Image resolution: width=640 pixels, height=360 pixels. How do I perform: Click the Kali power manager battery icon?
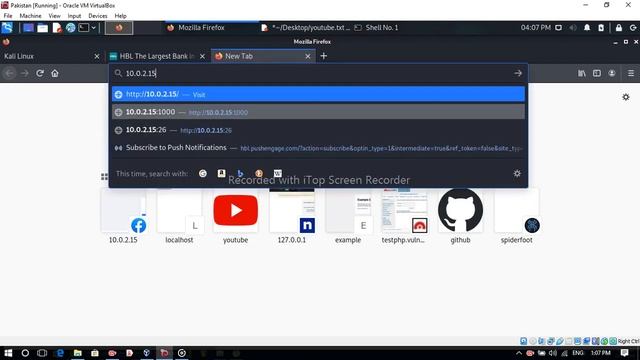tap(601, 28)
